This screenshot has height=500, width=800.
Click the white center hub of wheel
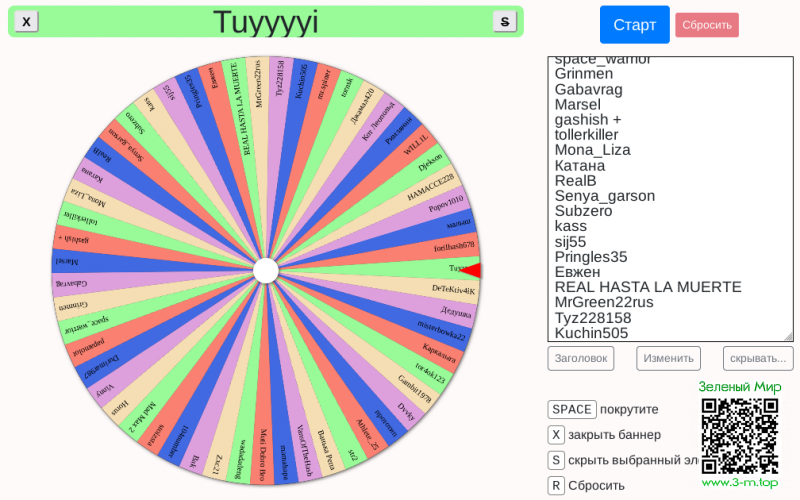(x=266, y=270)
